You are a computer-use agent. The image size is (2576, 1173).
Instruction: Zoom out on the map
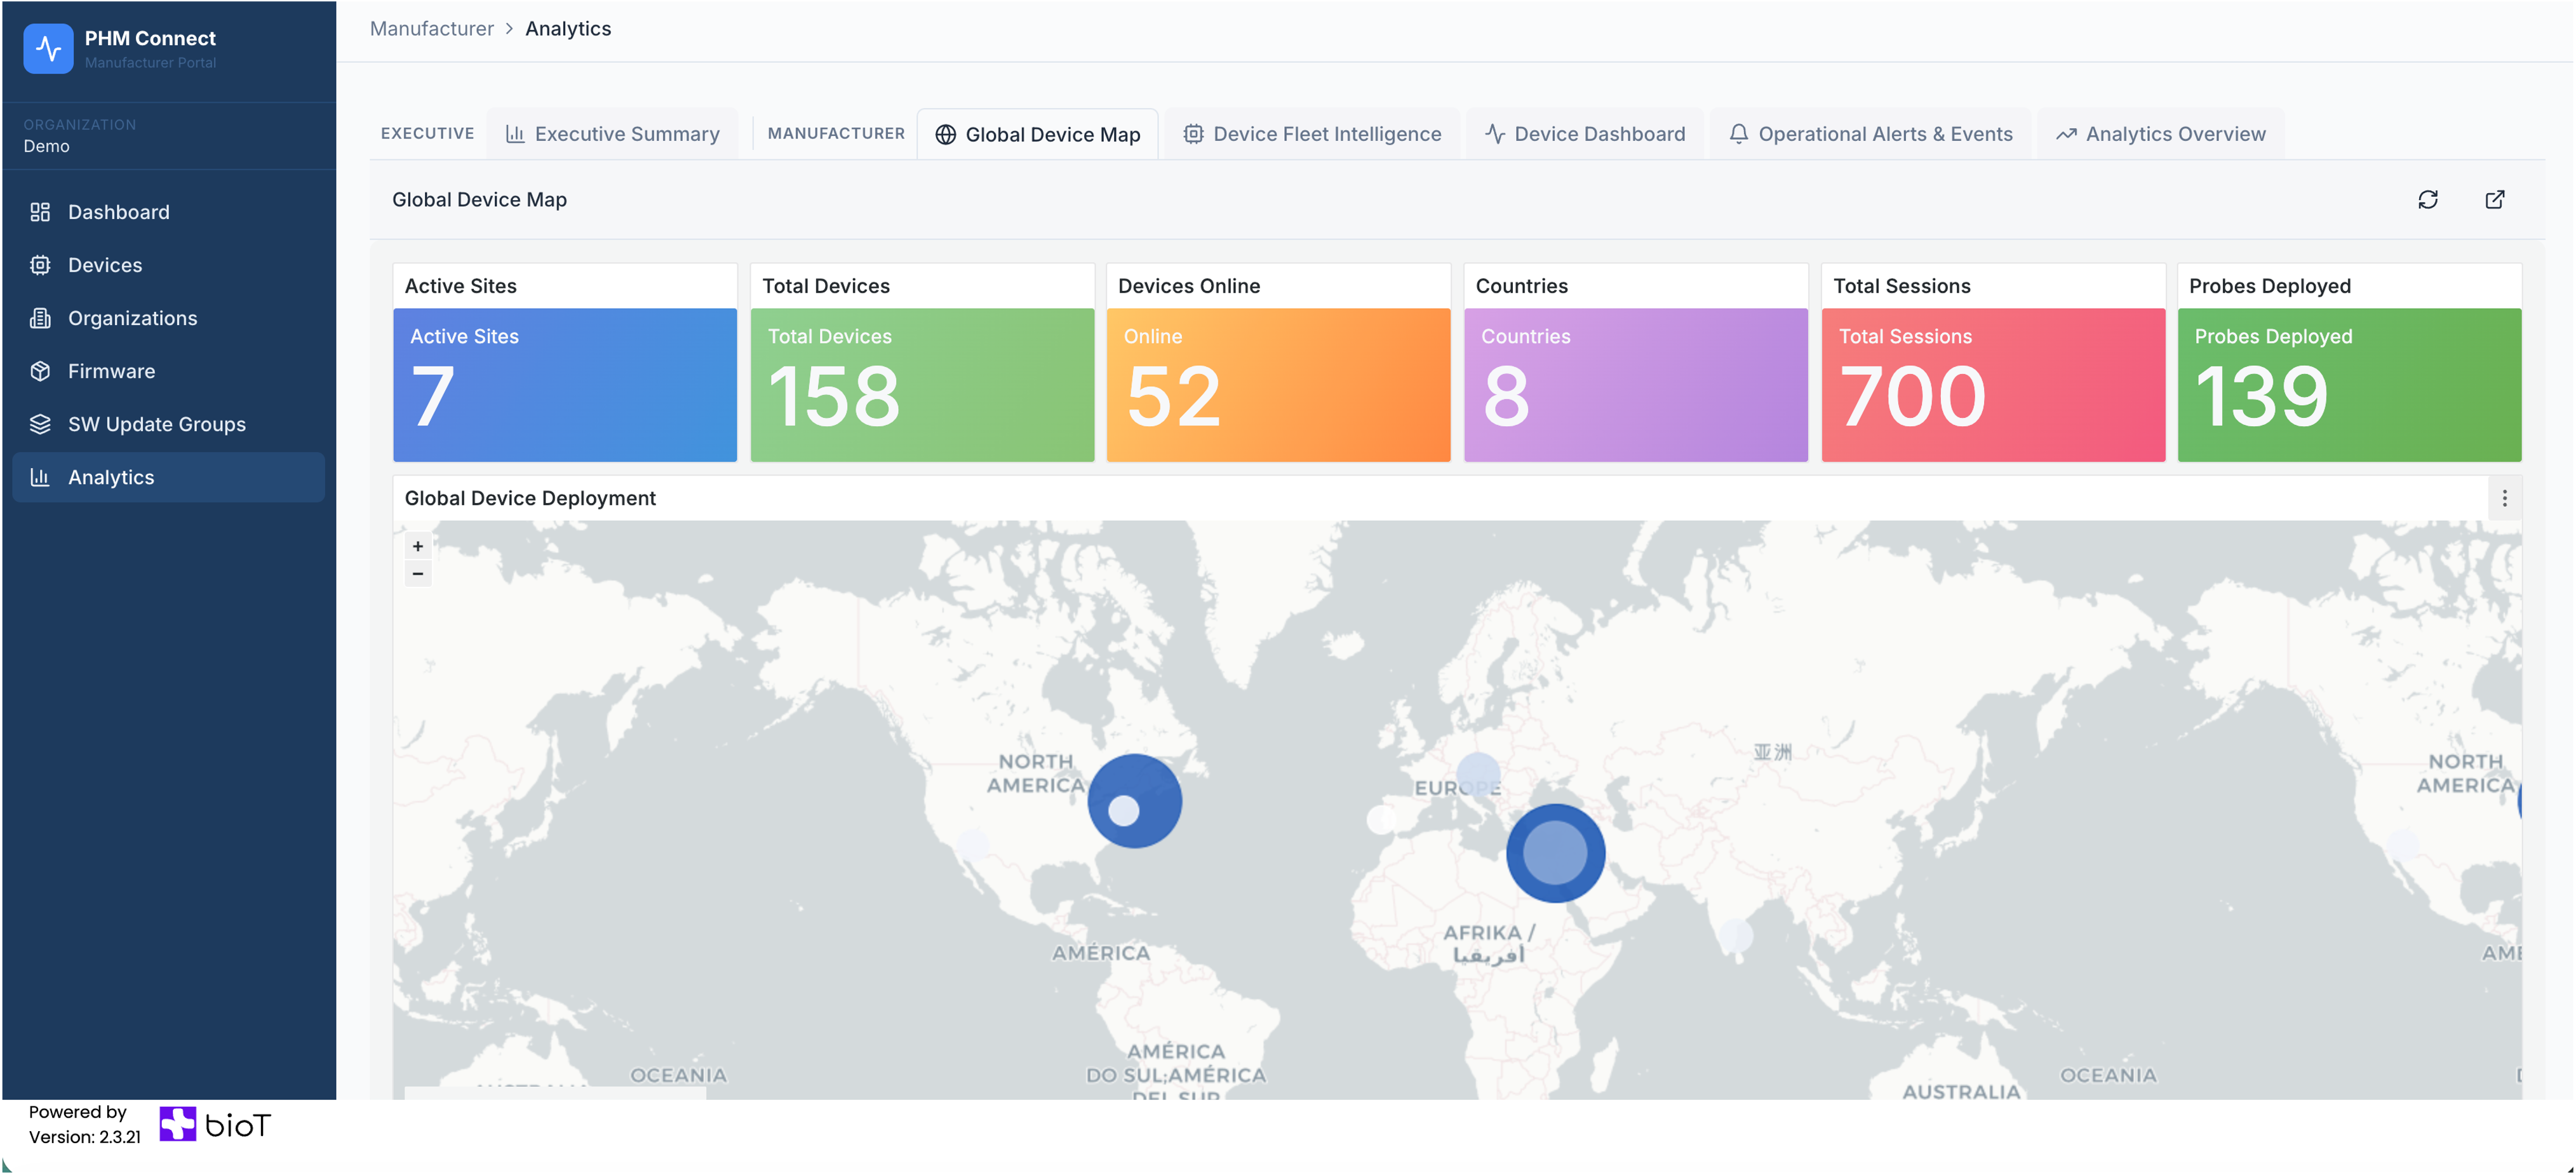click(418, 574)
